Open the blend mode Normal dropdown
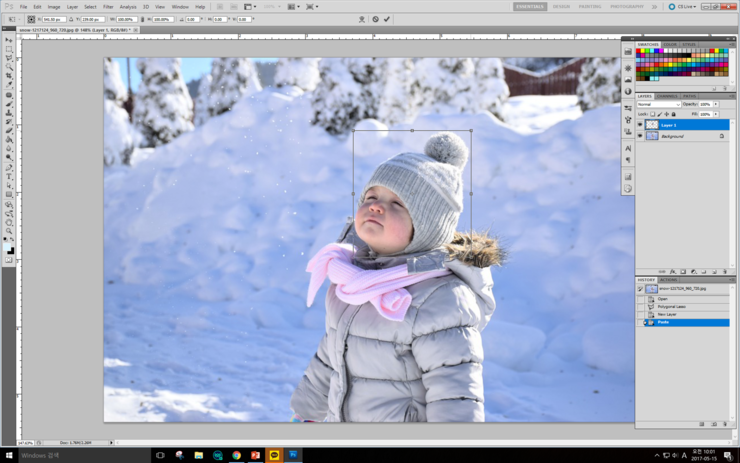The width and height of the screenshot is (740, 463). coord(658,104)
